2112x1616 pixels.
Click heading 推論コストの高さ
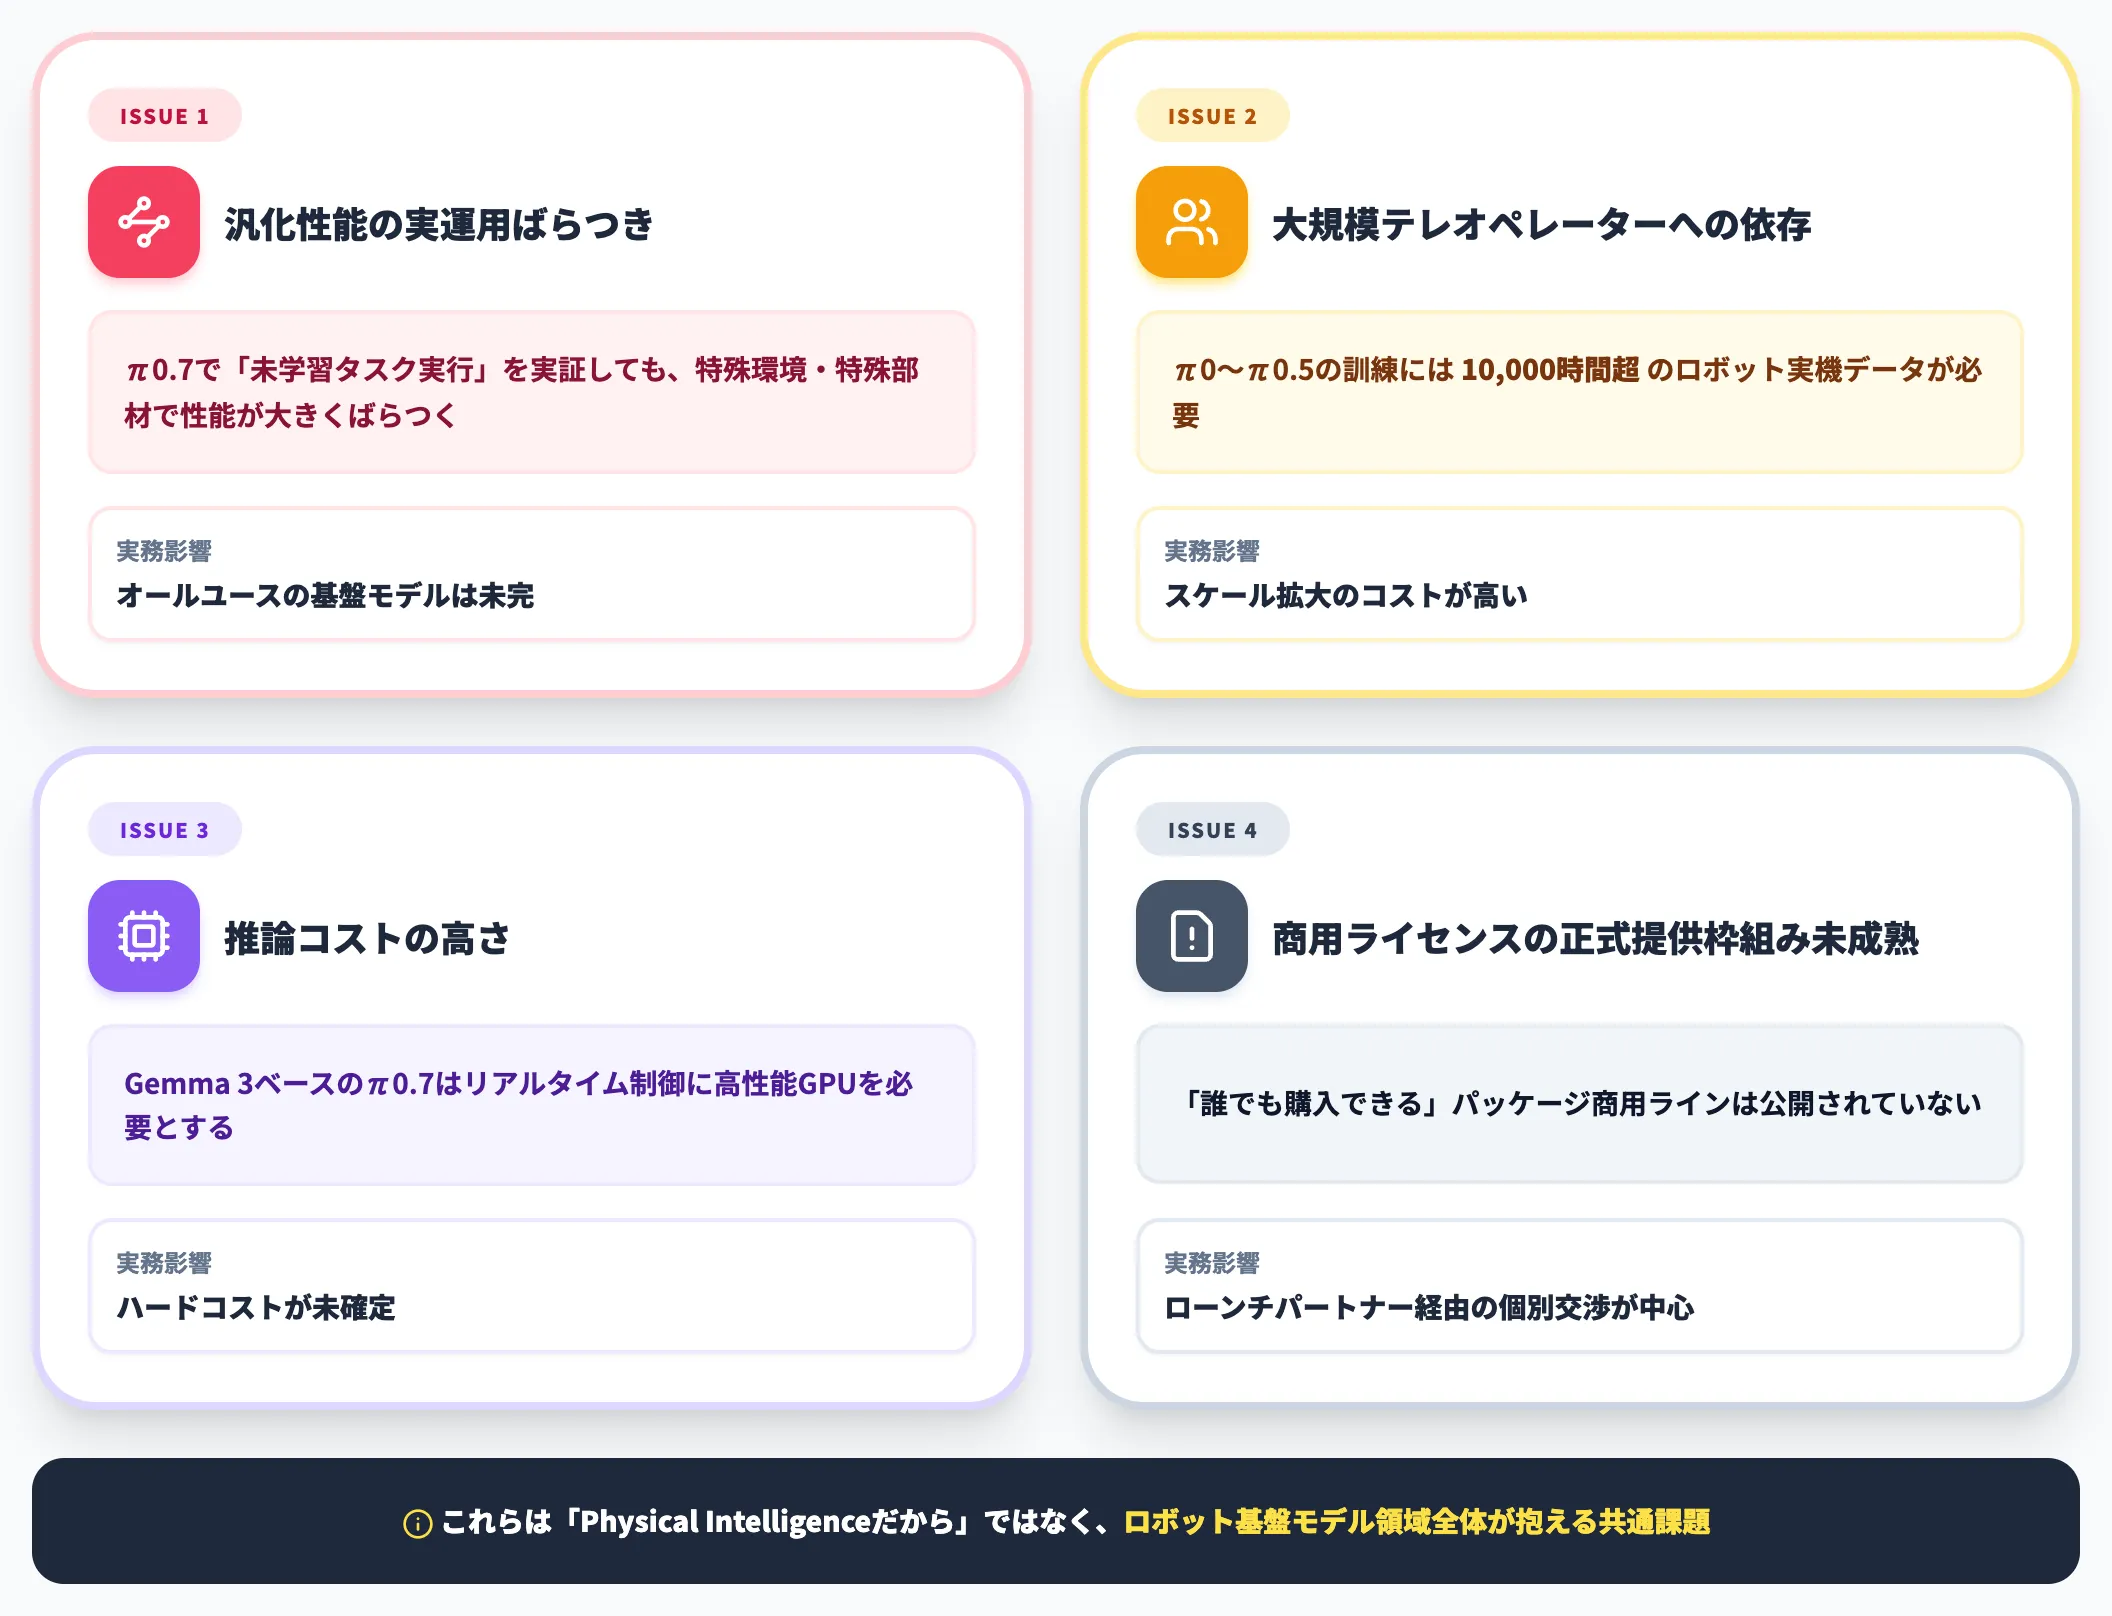coord(367,938)
